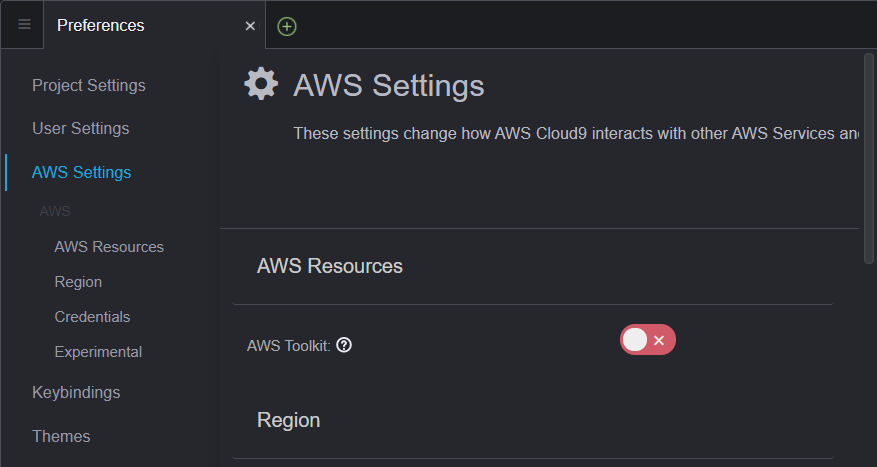Jump to Experimental subsection

coord(98,352)
